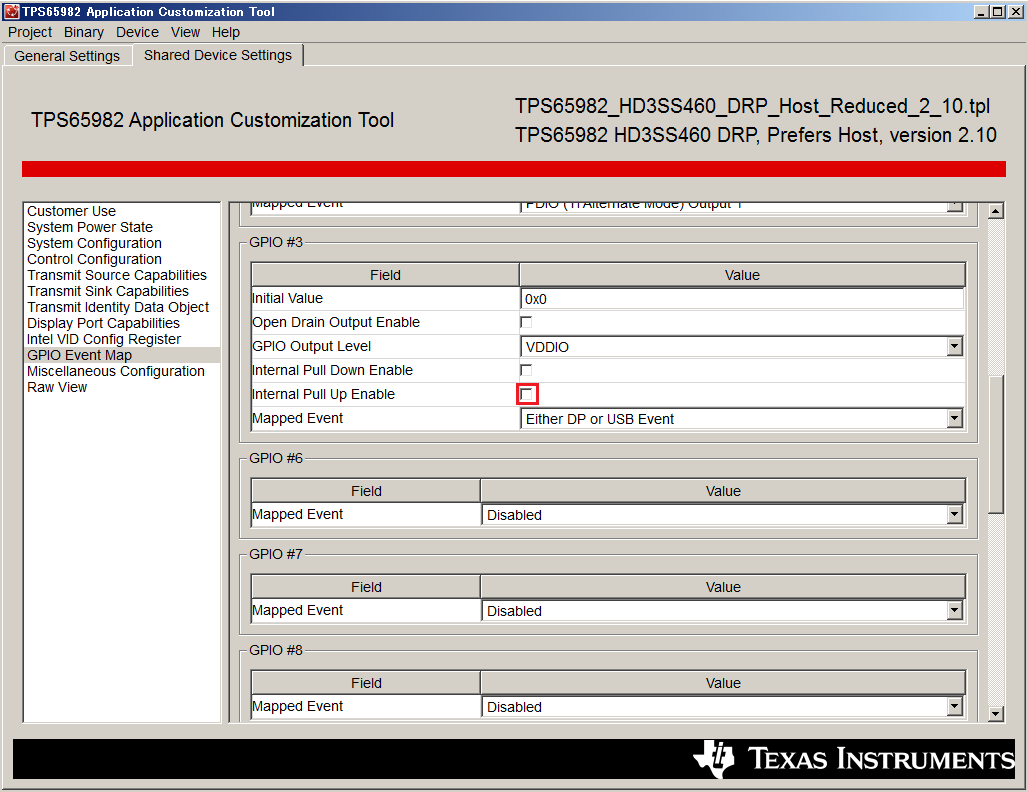The width and height of the screenshot is (1028, 792).
Task: Open the Help menu
Action: [x=226, y=32]
